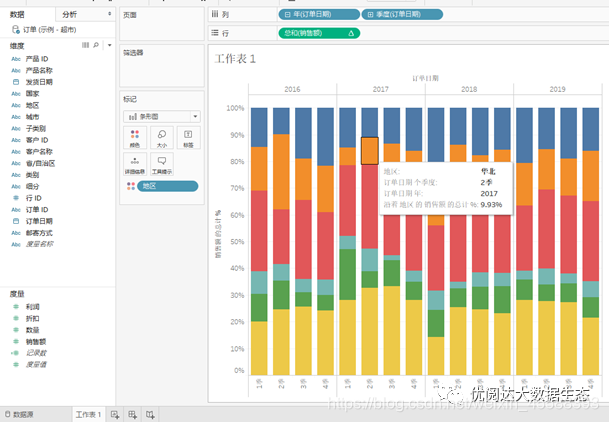The width and height of the screenshot is (609, 422).
Task: Click the view-as-grid icon in the 维度 header
Action: click(x=85, y=45)
